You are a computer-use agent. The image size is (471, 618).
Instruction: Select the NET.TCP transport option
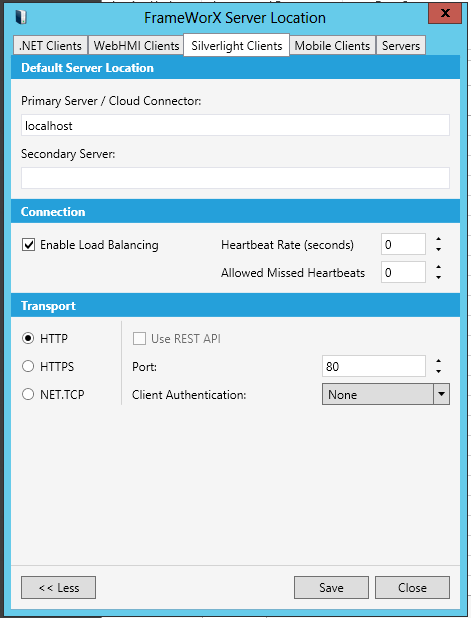(x=28, y=394)
